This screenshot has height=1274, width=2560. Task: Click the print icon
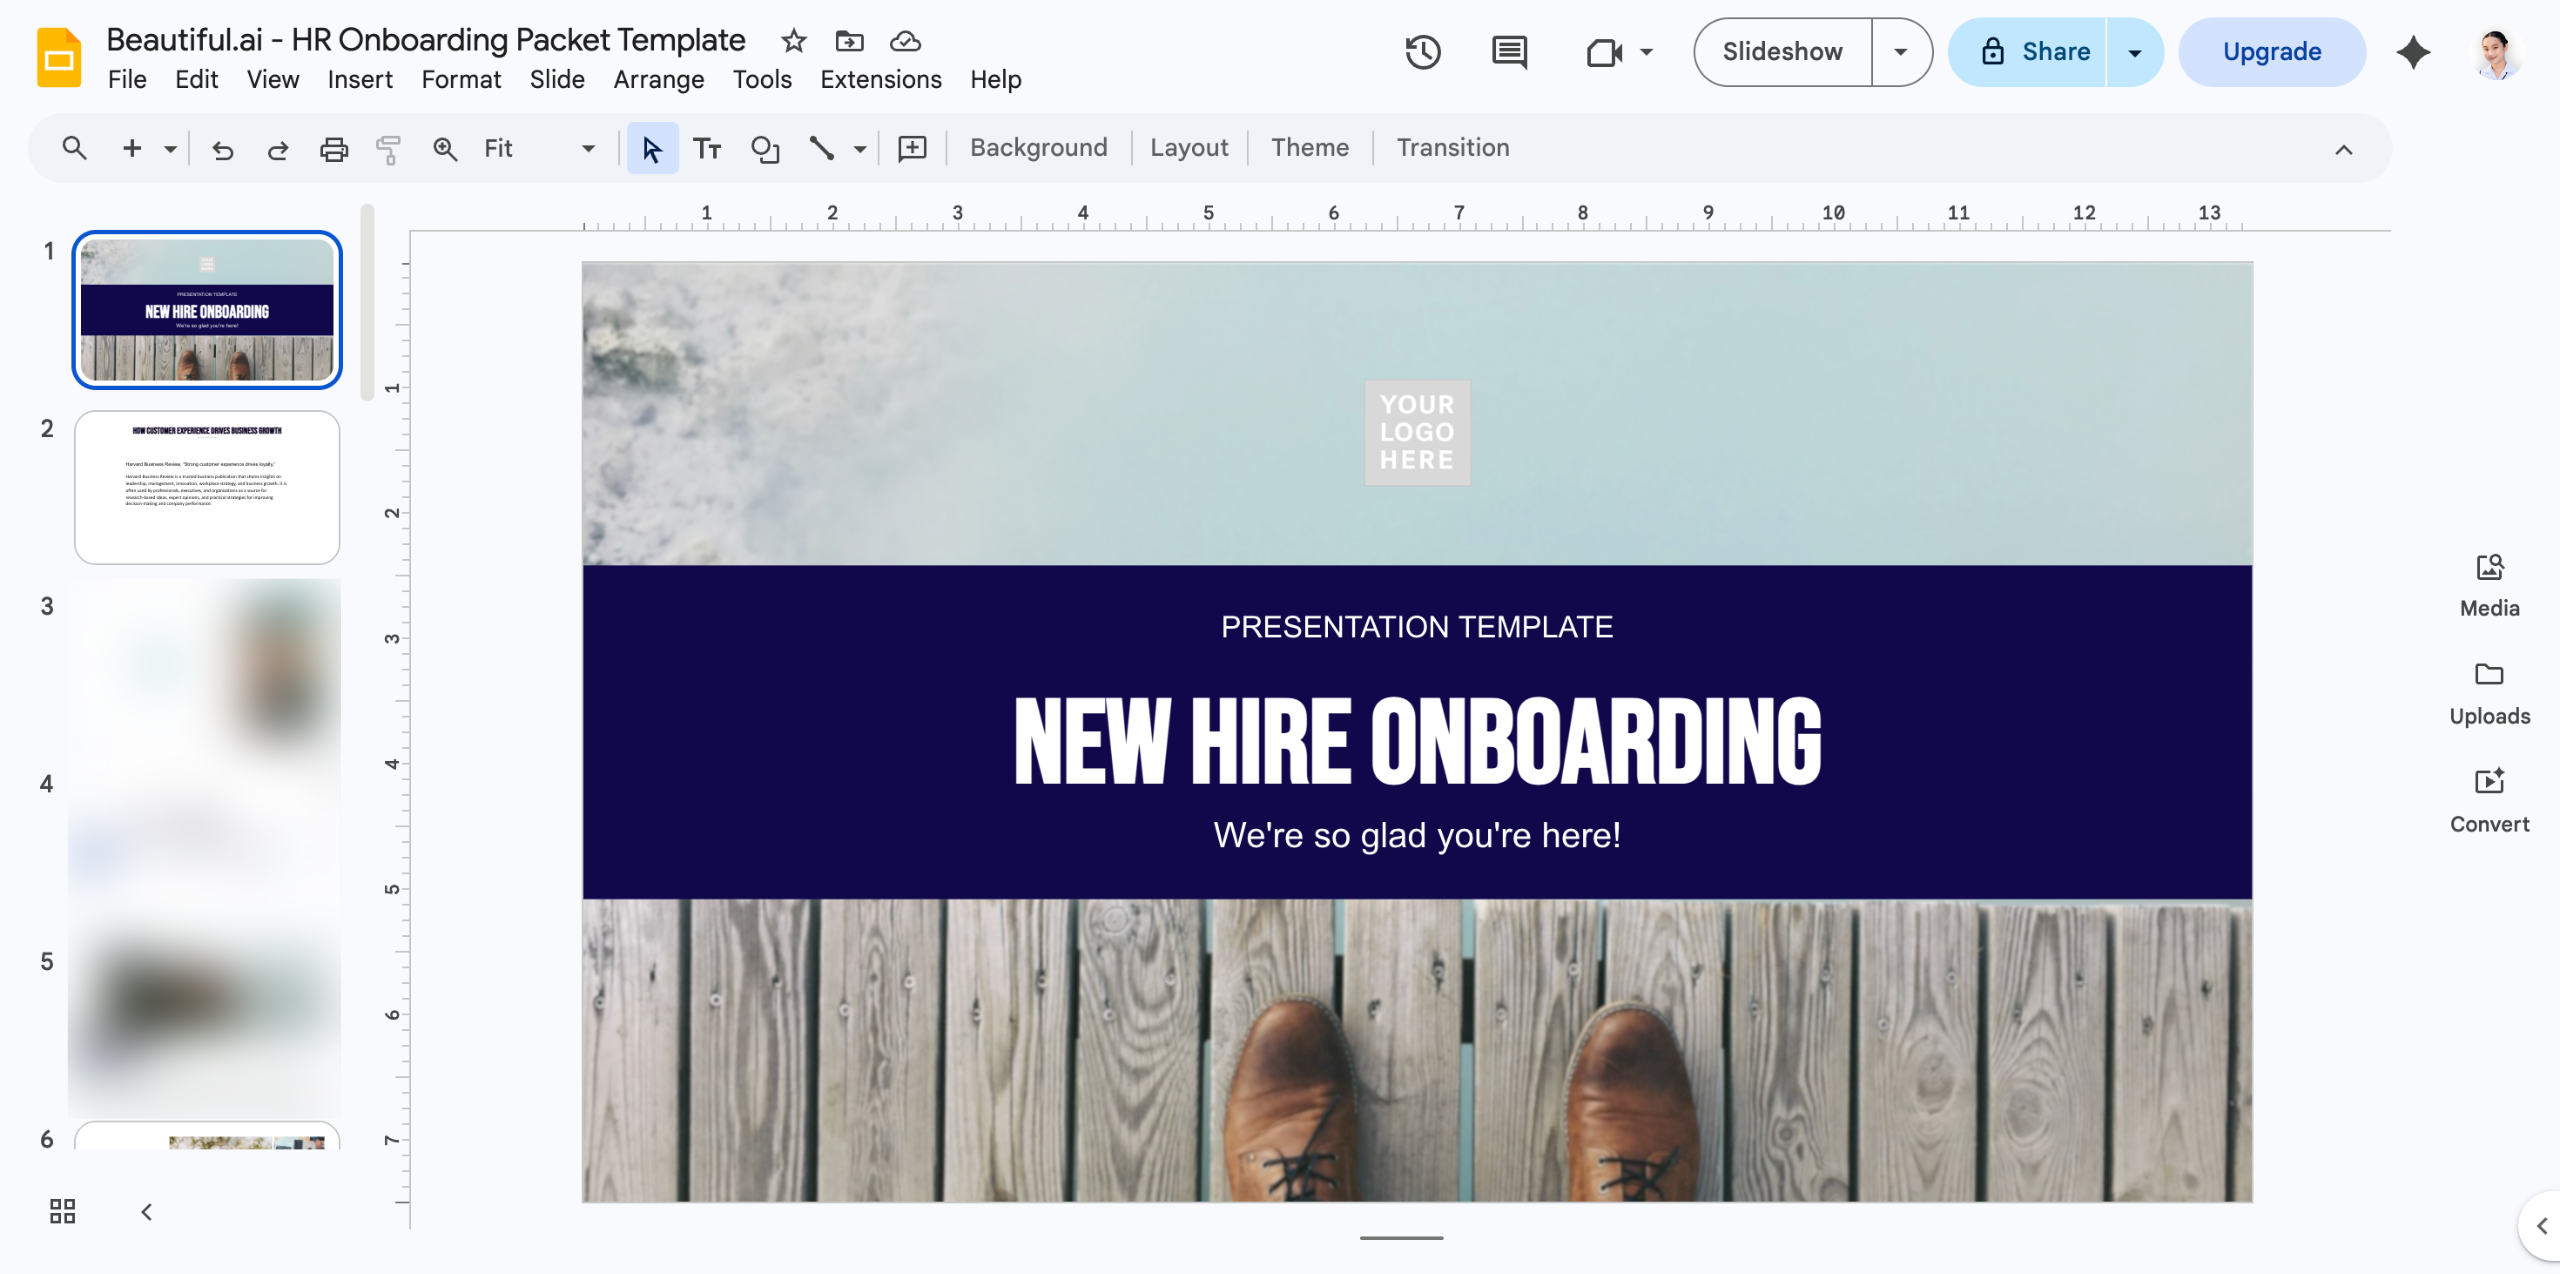click(333, 149)
